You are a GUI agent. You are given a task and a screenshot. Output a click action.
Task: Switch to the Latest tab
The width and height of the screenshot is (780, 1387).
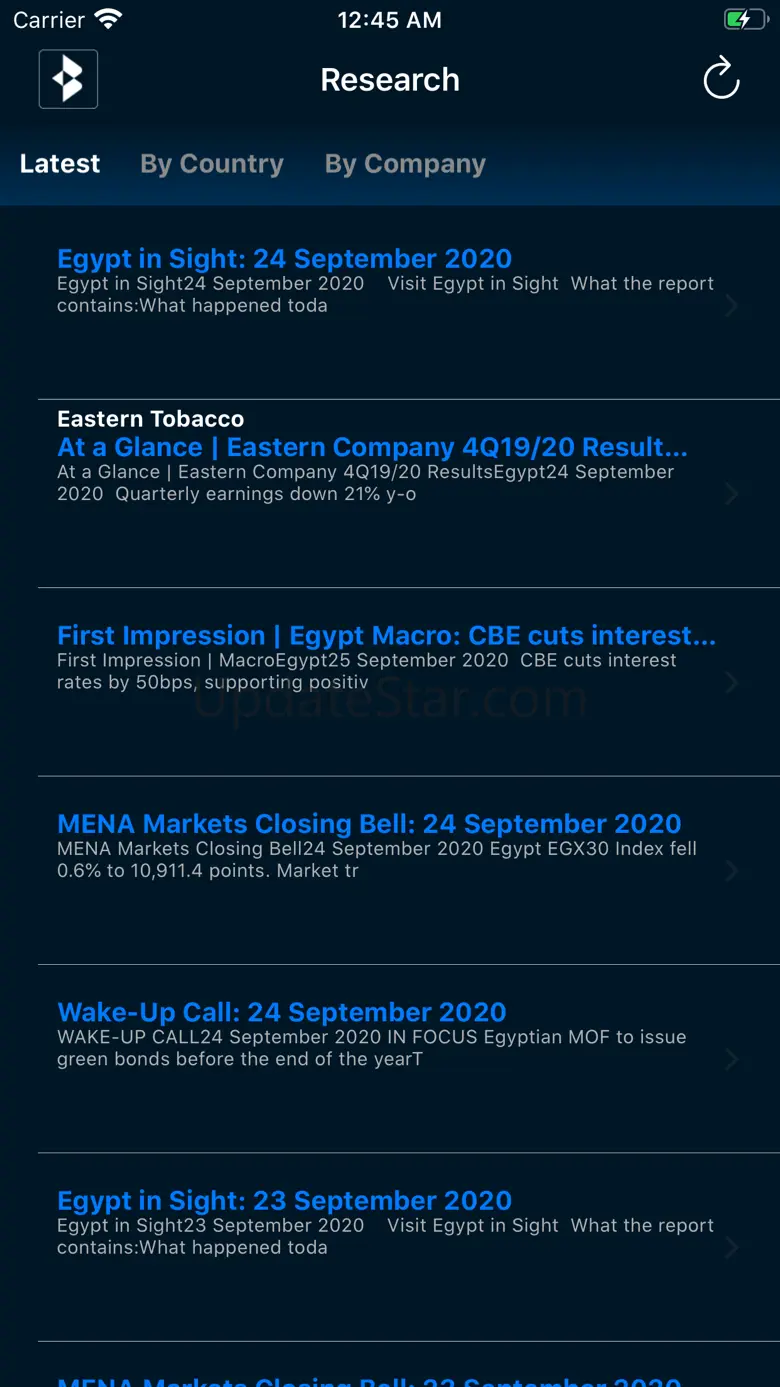[60, 164]
